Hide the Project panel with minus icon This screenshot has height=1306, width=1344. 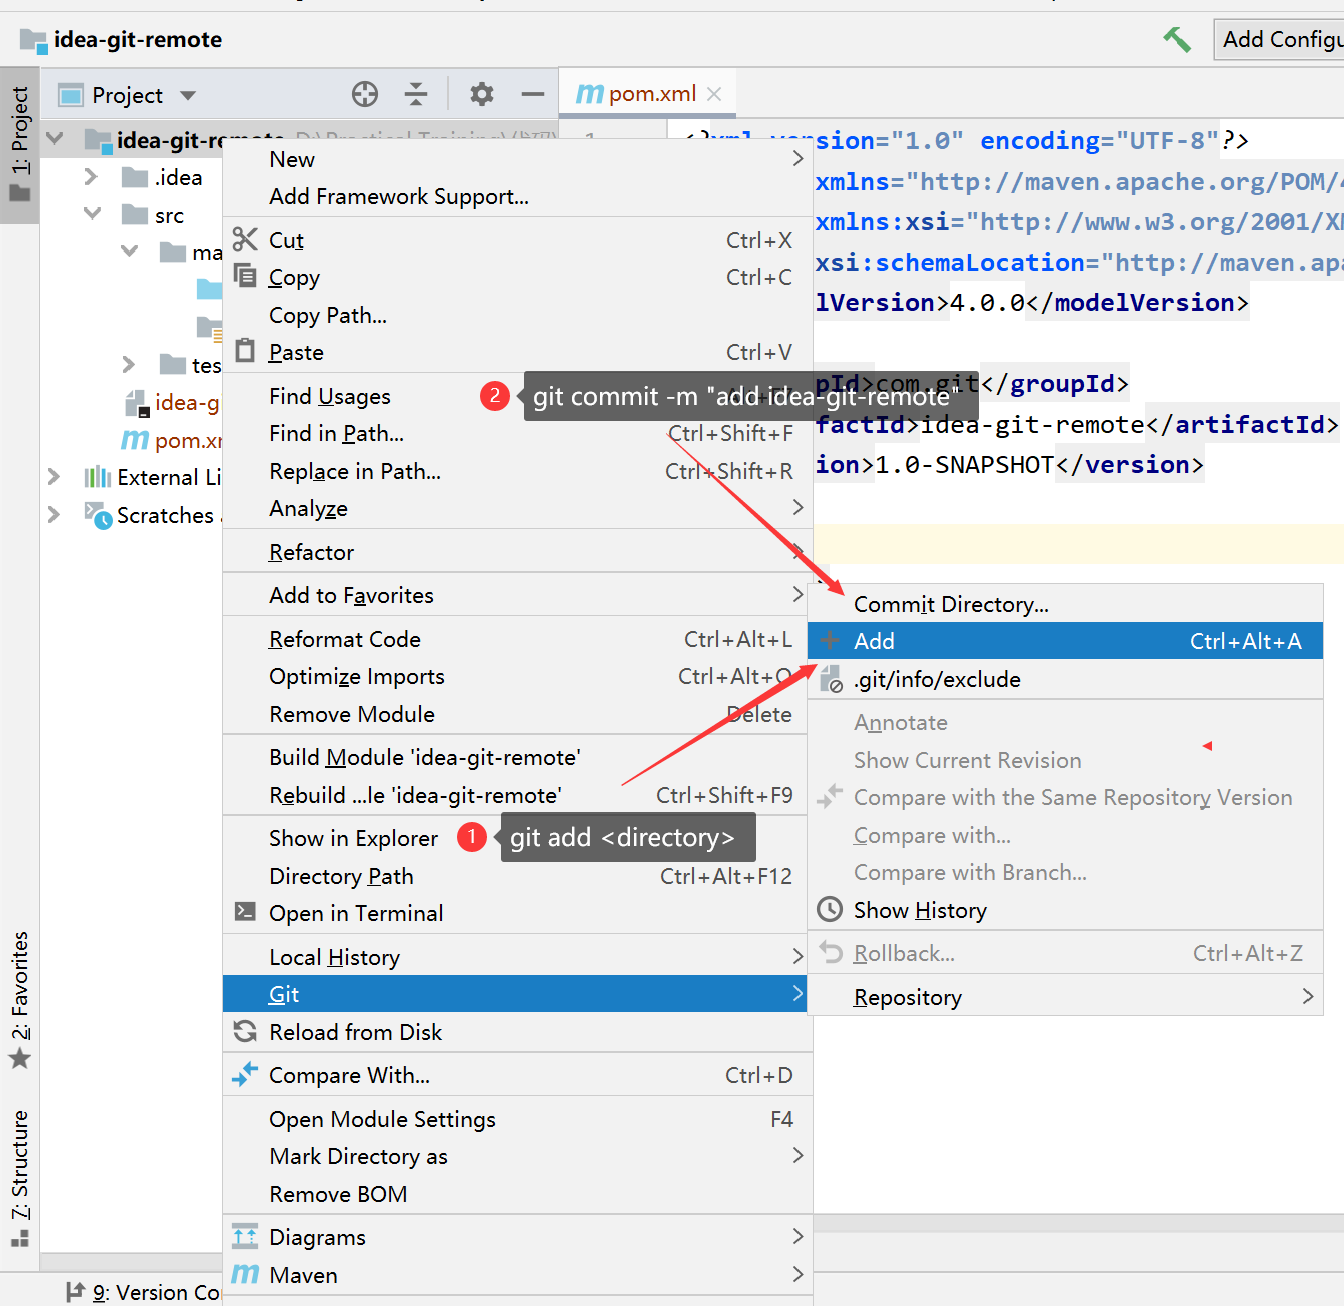pyautogui.click(x=533, y=94)
